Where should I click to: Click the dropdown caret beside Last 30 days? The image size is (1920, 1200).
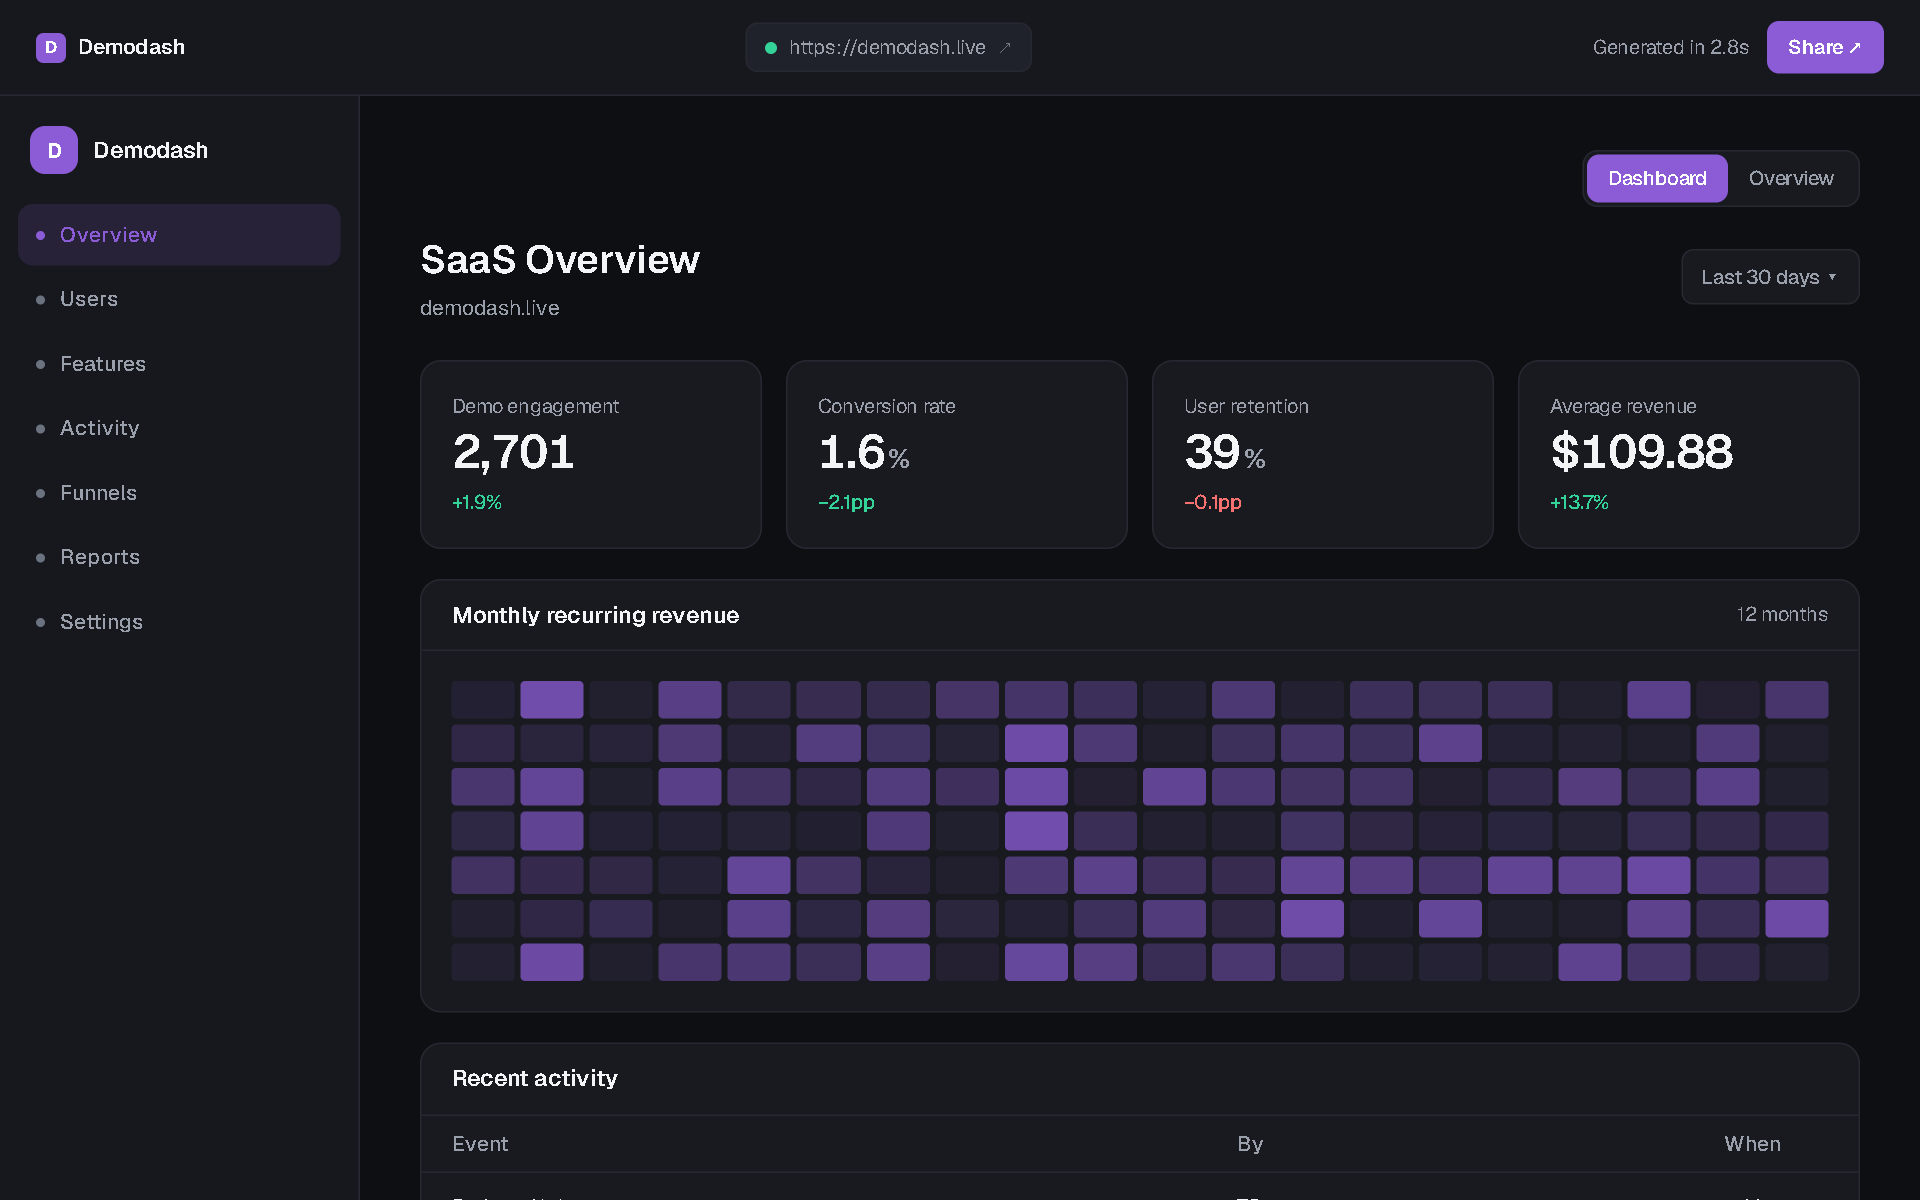(x=1832, y=277)
